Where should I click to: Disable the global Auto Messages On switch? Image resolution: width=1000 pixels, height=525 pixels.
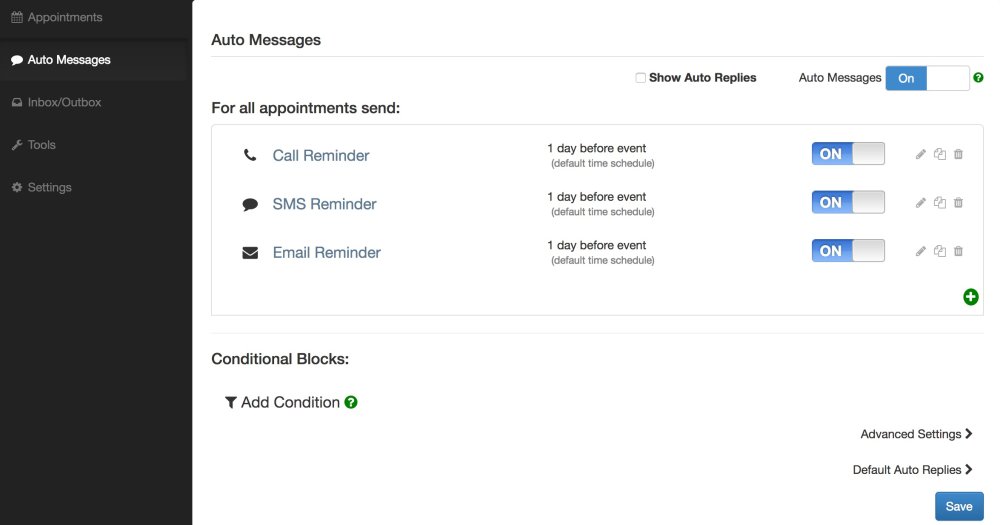927,78
